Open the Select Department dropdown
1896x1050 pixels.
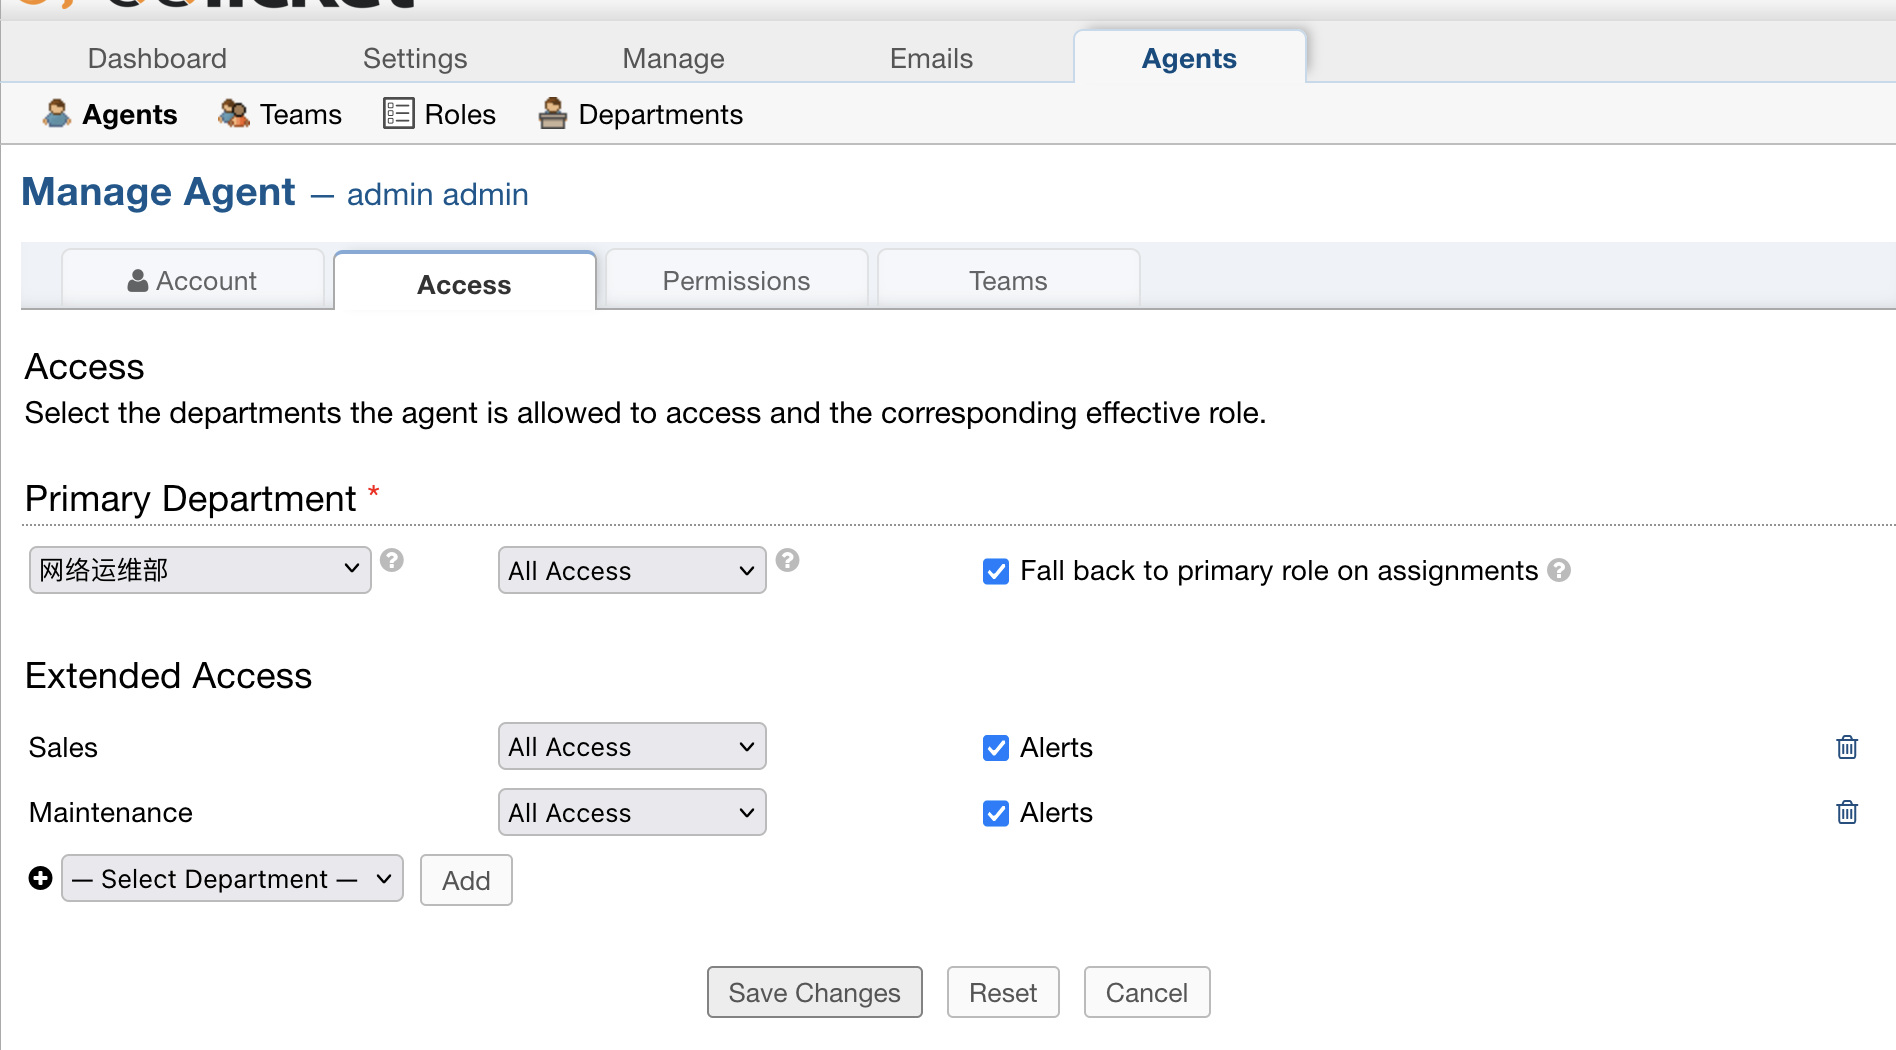pyautogui.click(x=232, y=879)
